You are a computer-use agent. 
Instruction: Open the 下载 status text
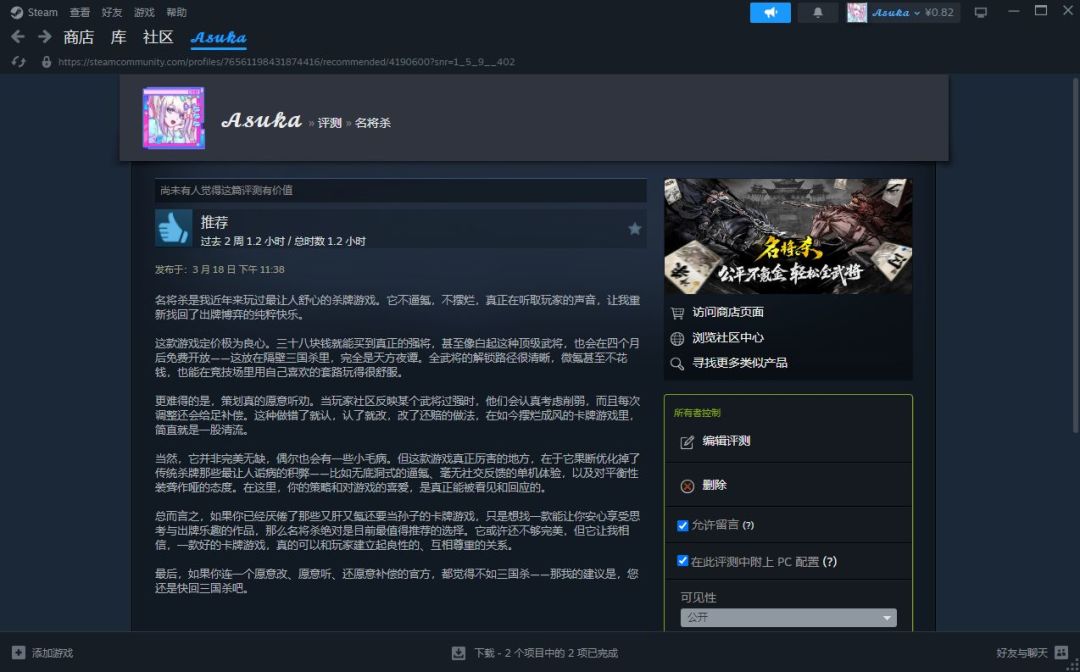(546, 653)
